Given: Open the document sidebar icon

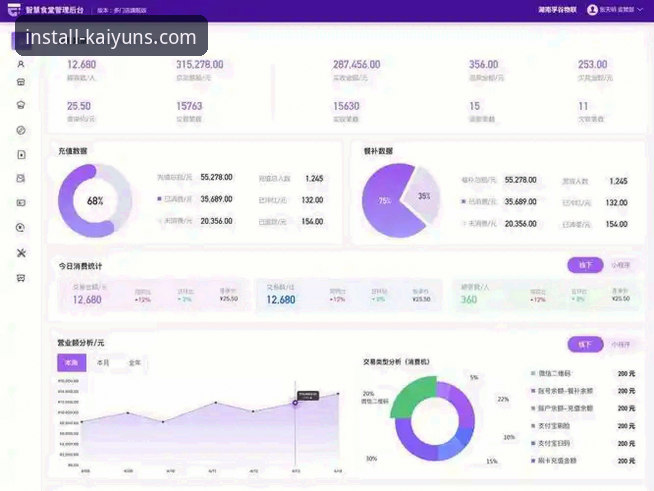Looking at the screenshot, I should (x=21, y=155).
